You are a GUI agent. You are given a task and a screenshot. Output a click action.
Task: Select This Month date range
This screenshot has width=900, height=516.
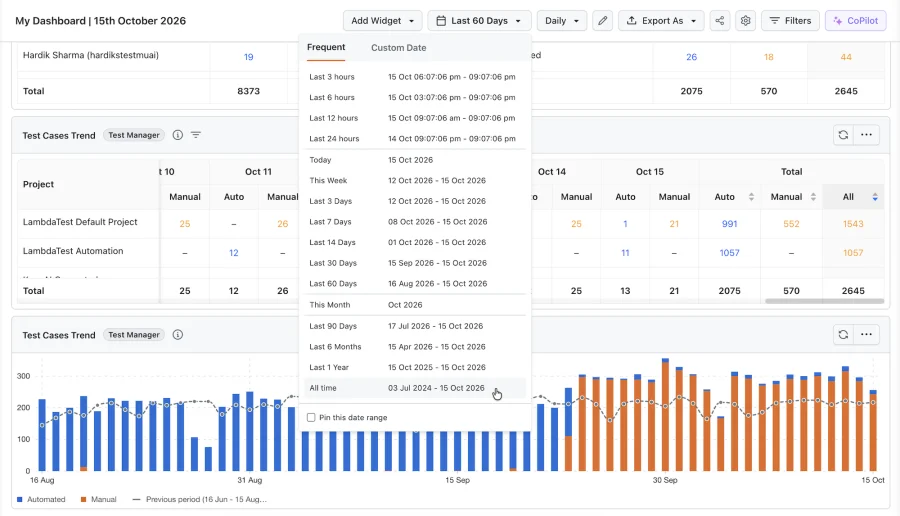click(x=414, y=305)
